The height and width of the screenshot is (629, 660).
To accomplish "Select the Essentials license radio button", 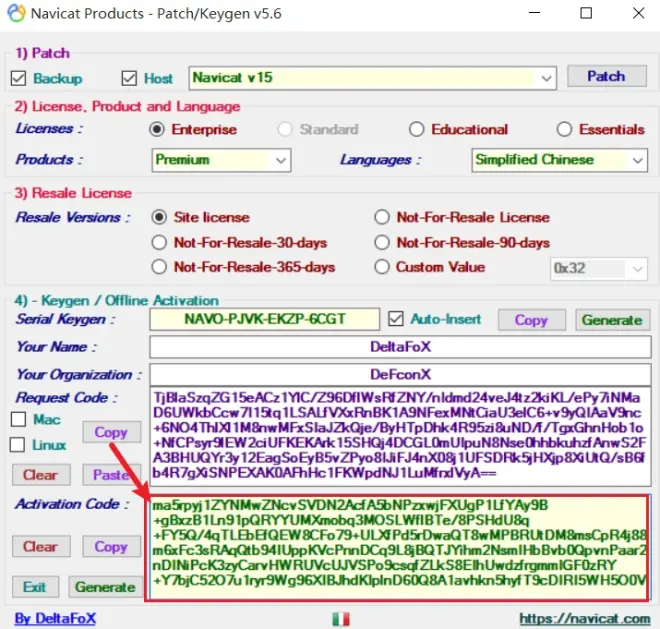I will point(564,129).
